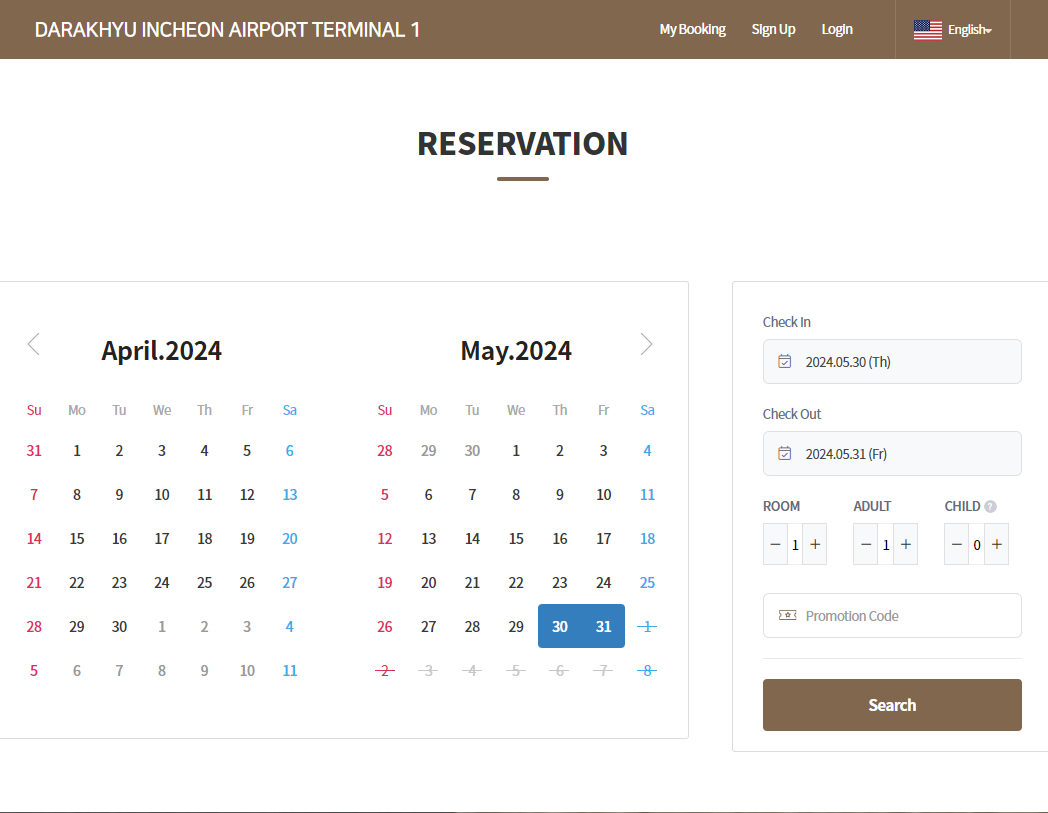This screenshot has height=813, width=1048.
Task: Select April 15 in the calendar
Action: [x=77, y=539]
